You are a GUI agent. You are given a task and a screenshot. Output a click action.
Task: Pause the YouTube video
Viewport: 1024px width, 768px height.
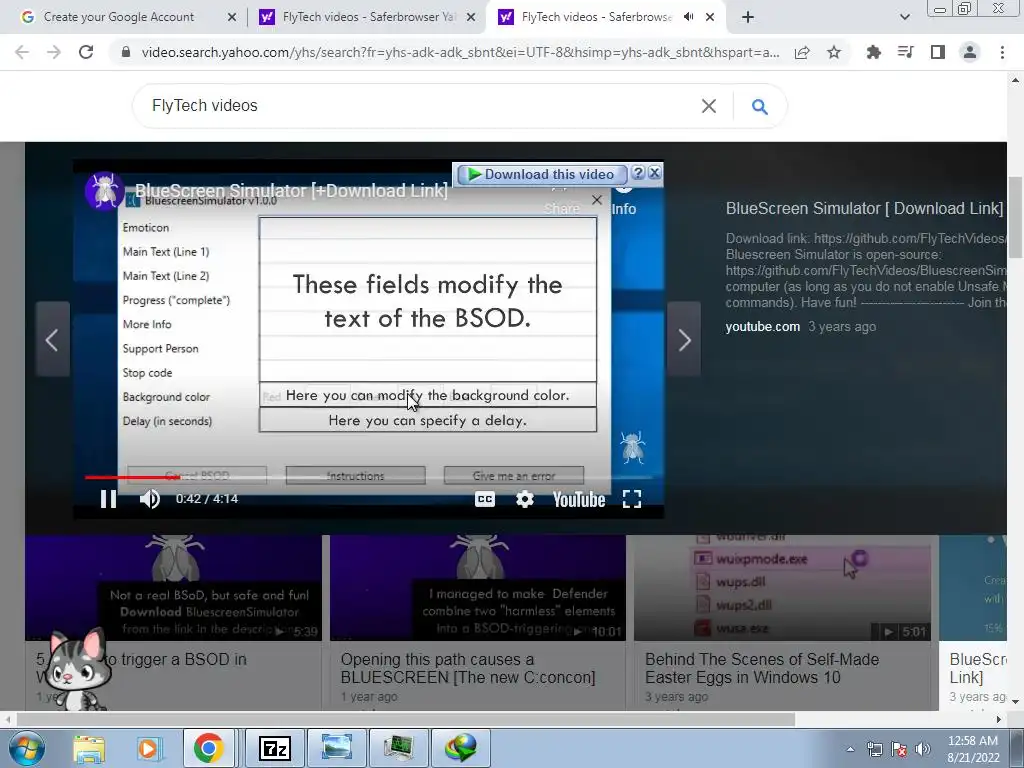click(108, 499)
